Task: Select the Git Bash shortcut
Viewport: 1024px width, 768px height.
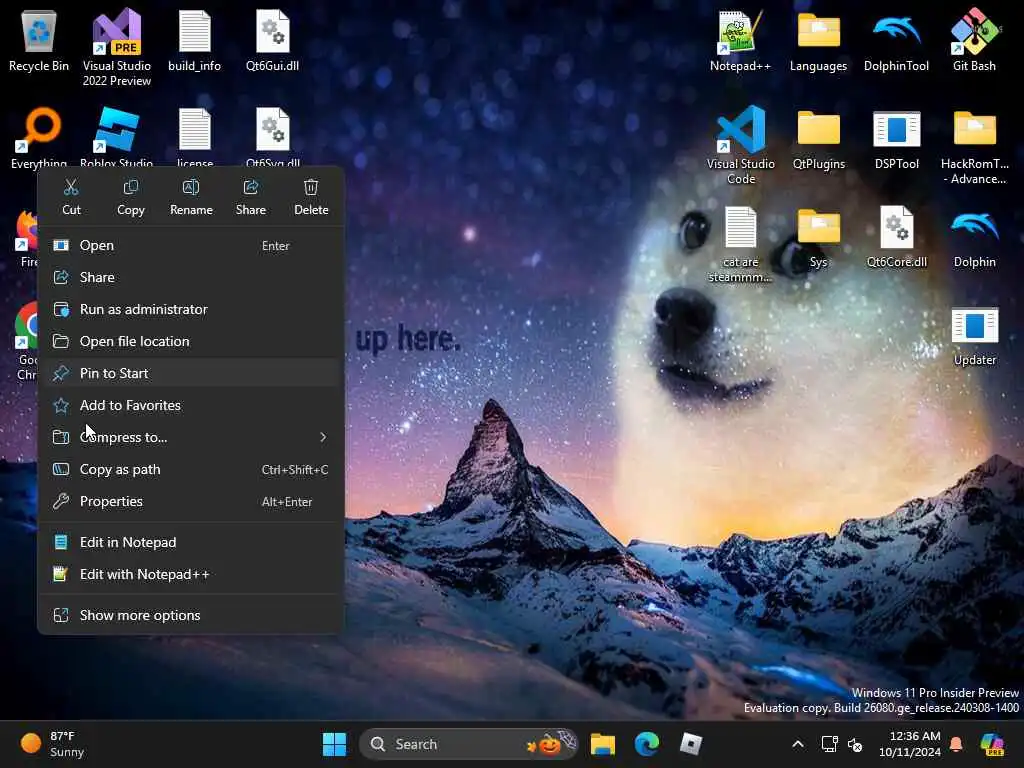Action: [974, 40]
